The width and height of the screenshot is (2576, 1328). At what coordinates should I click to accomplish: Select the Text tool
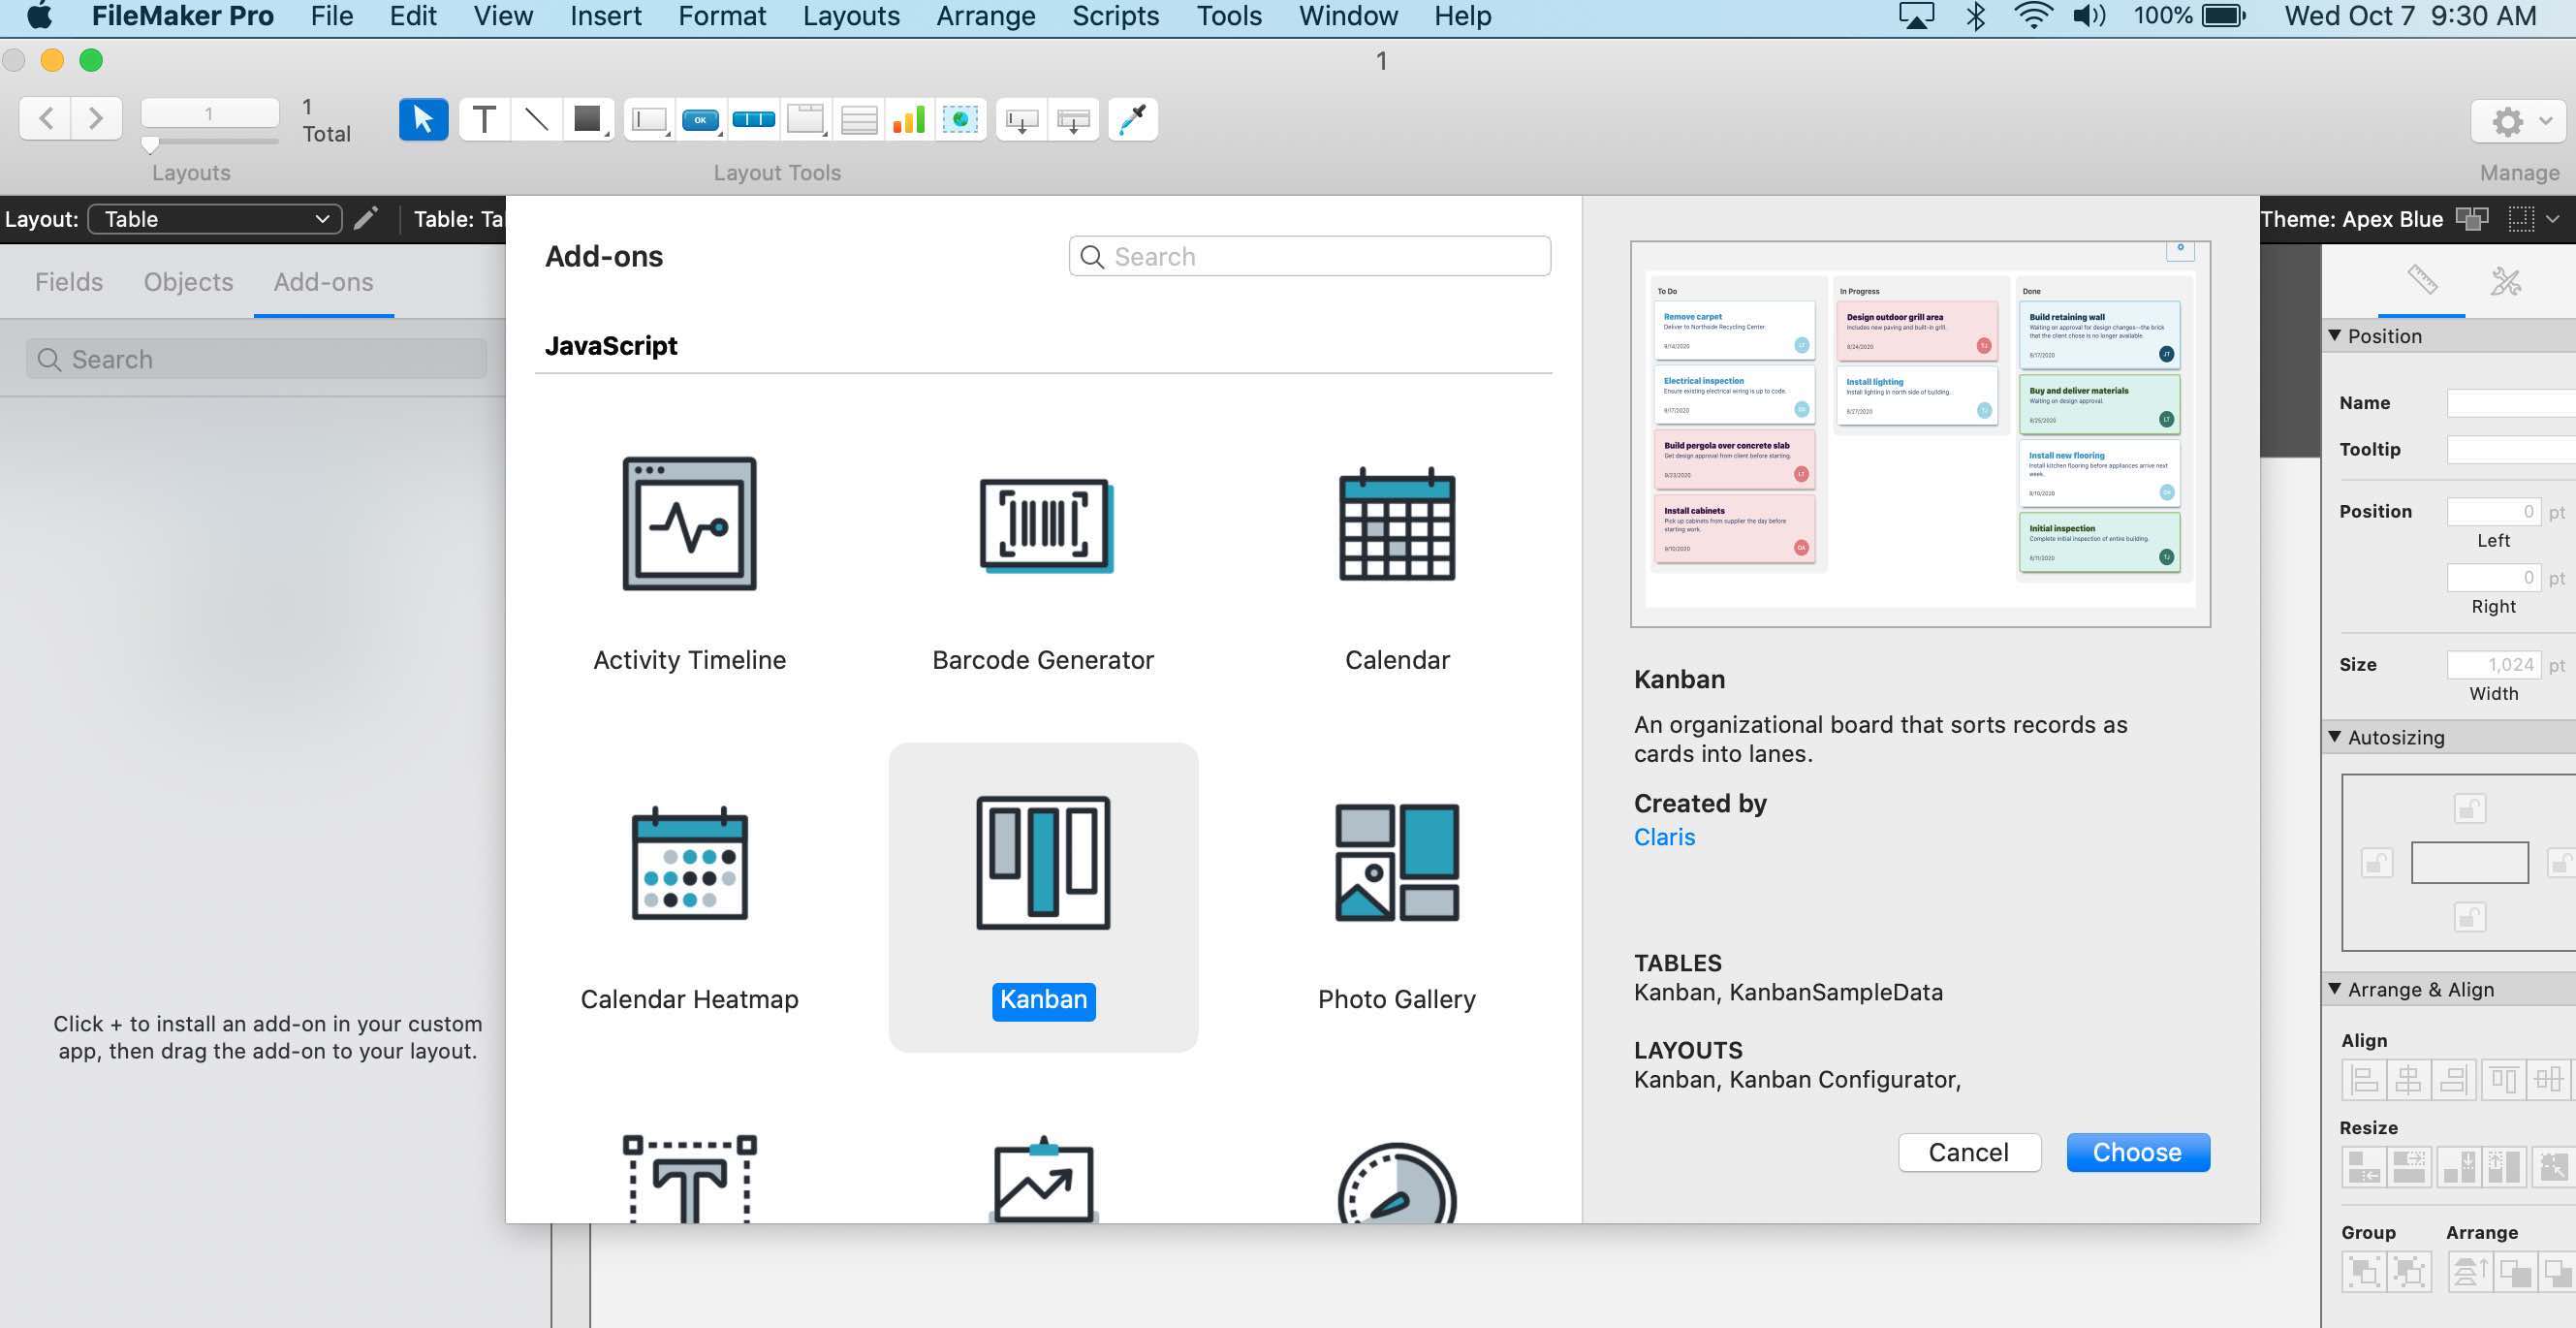(484, 120)
